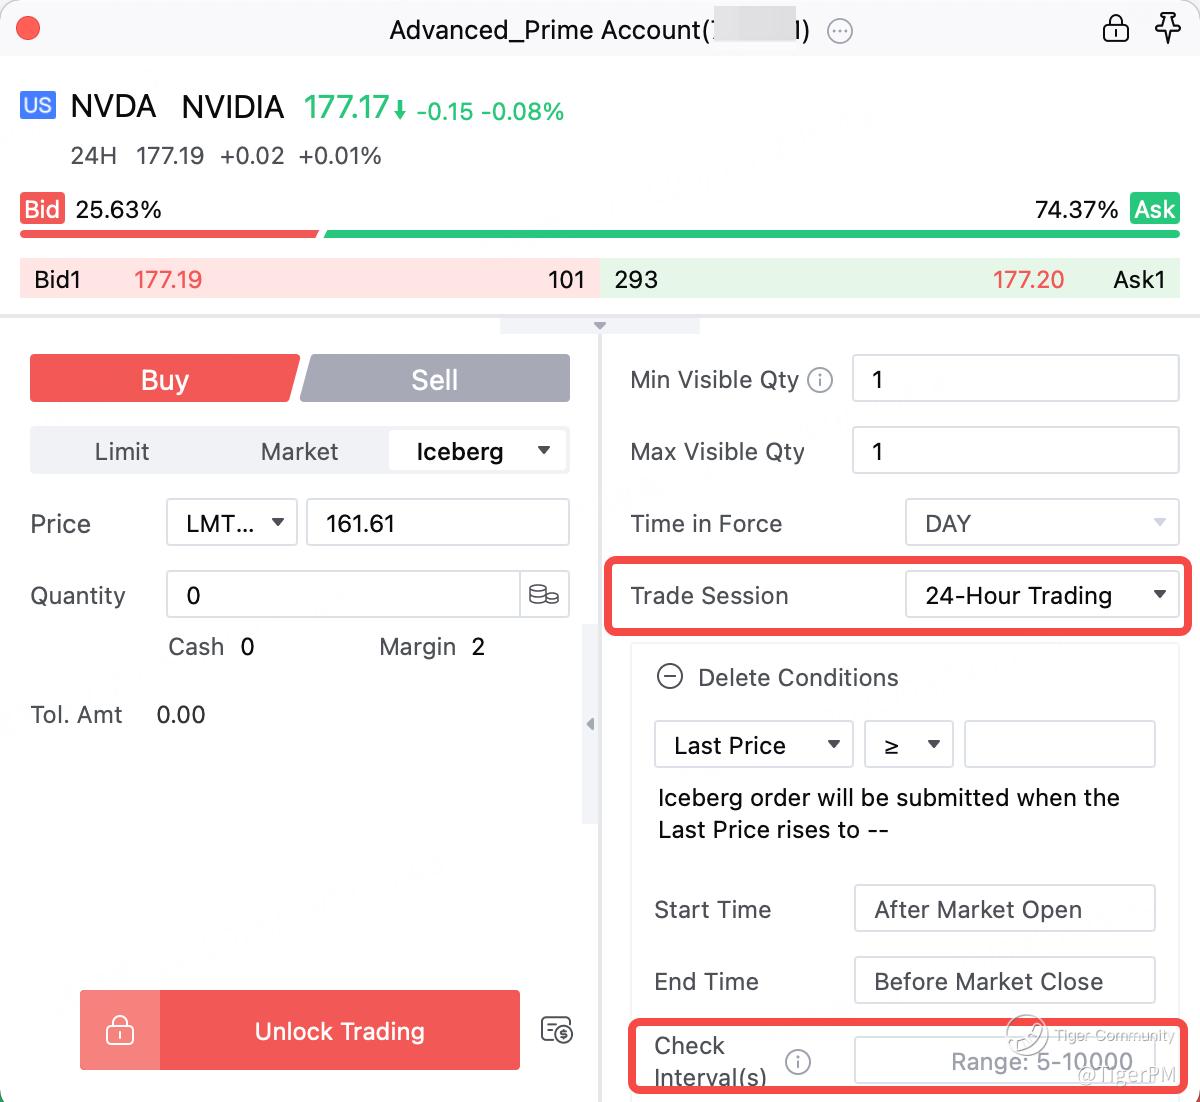The width and height of the screenshot is (1200, 1102).
Task: Click the Price input field 161.61
Action: (438, 523)
